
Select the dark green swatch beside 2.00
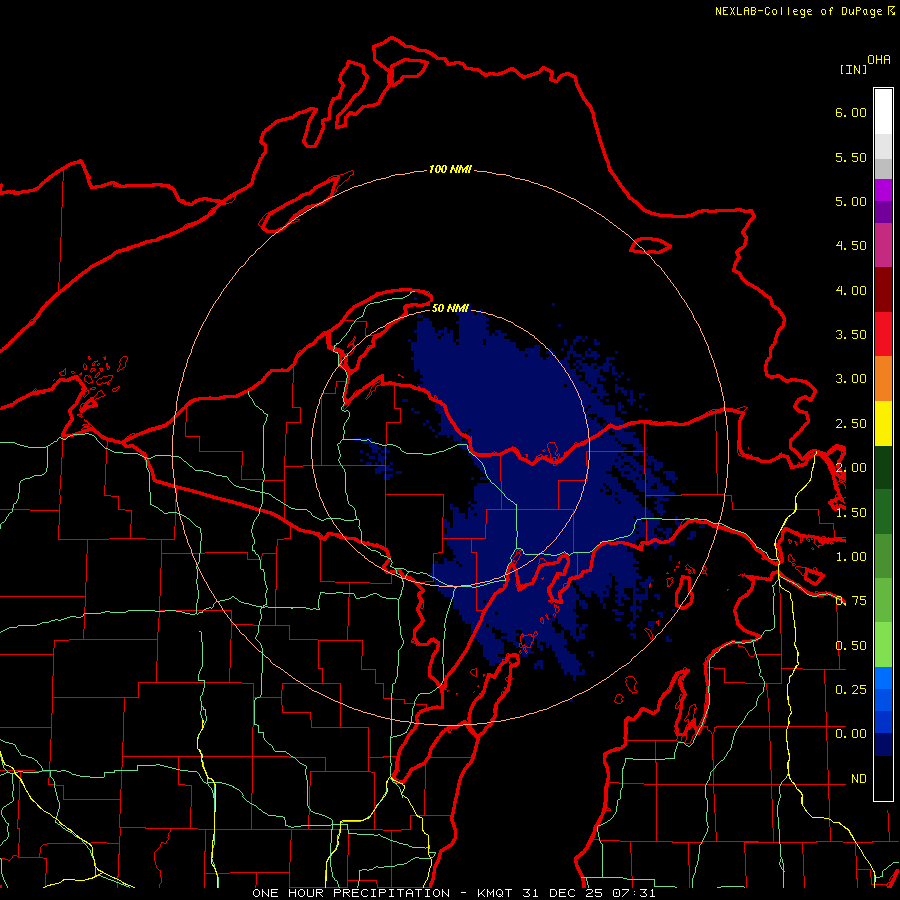coord(883,468)
